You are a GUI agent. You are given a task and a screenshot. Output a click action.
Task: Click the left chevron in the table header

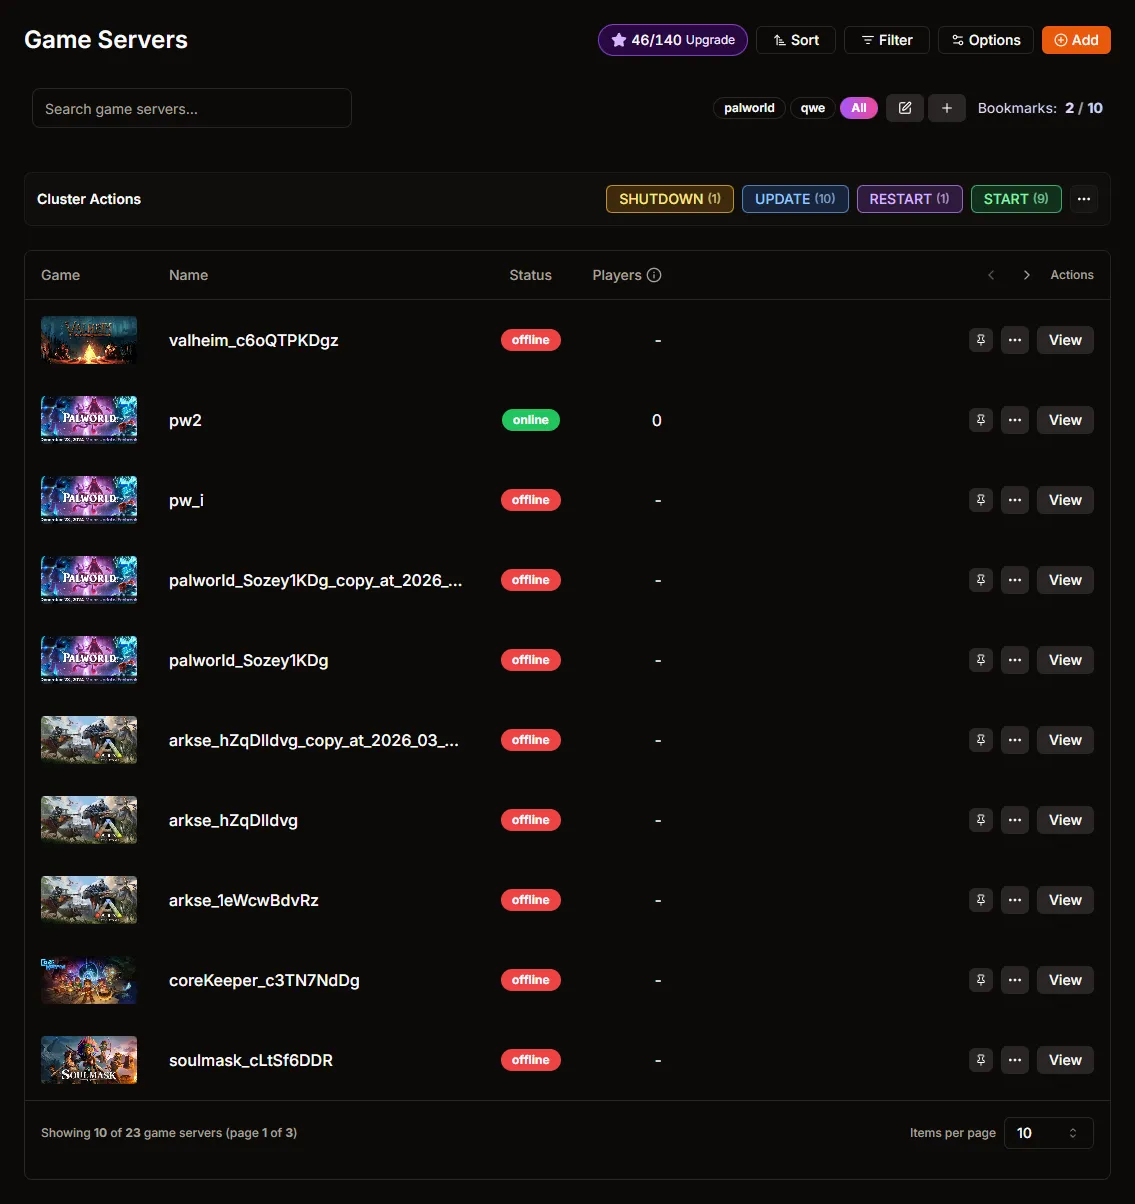[990, 274]
